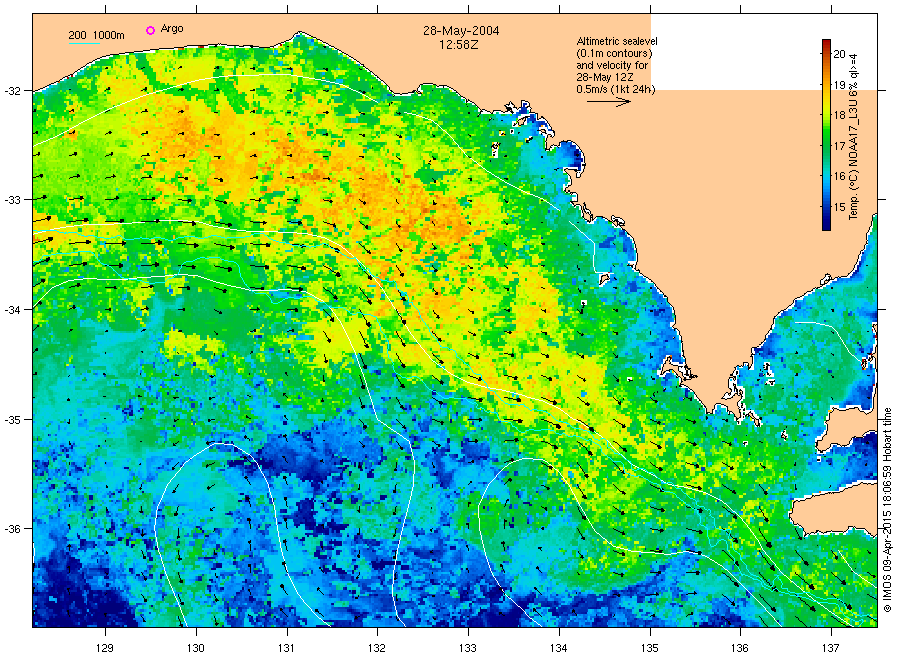This screenshot has height=660, width=900.
Task: Click the magenta Argo marker circle
Action: (150, 30)
